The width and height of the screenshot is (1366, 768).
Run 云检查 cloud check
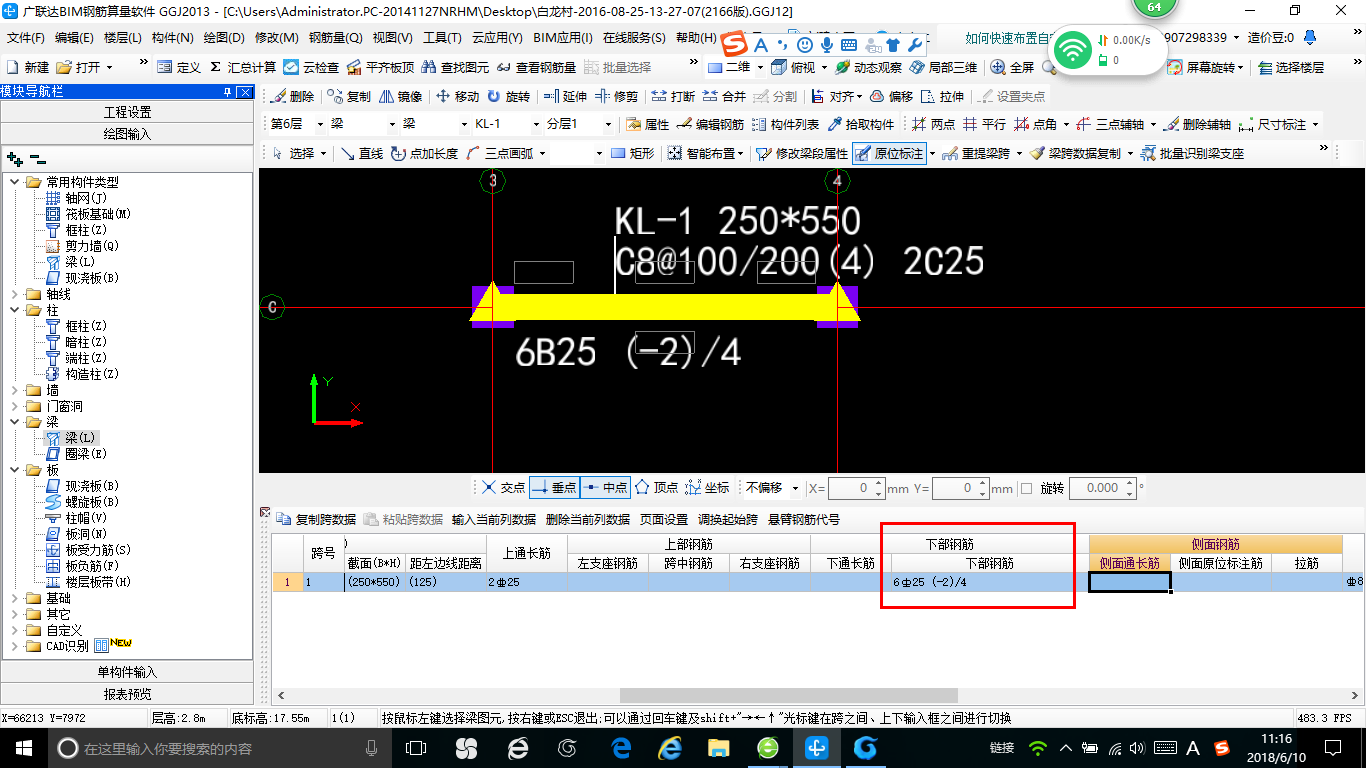[x=311, y=67]
